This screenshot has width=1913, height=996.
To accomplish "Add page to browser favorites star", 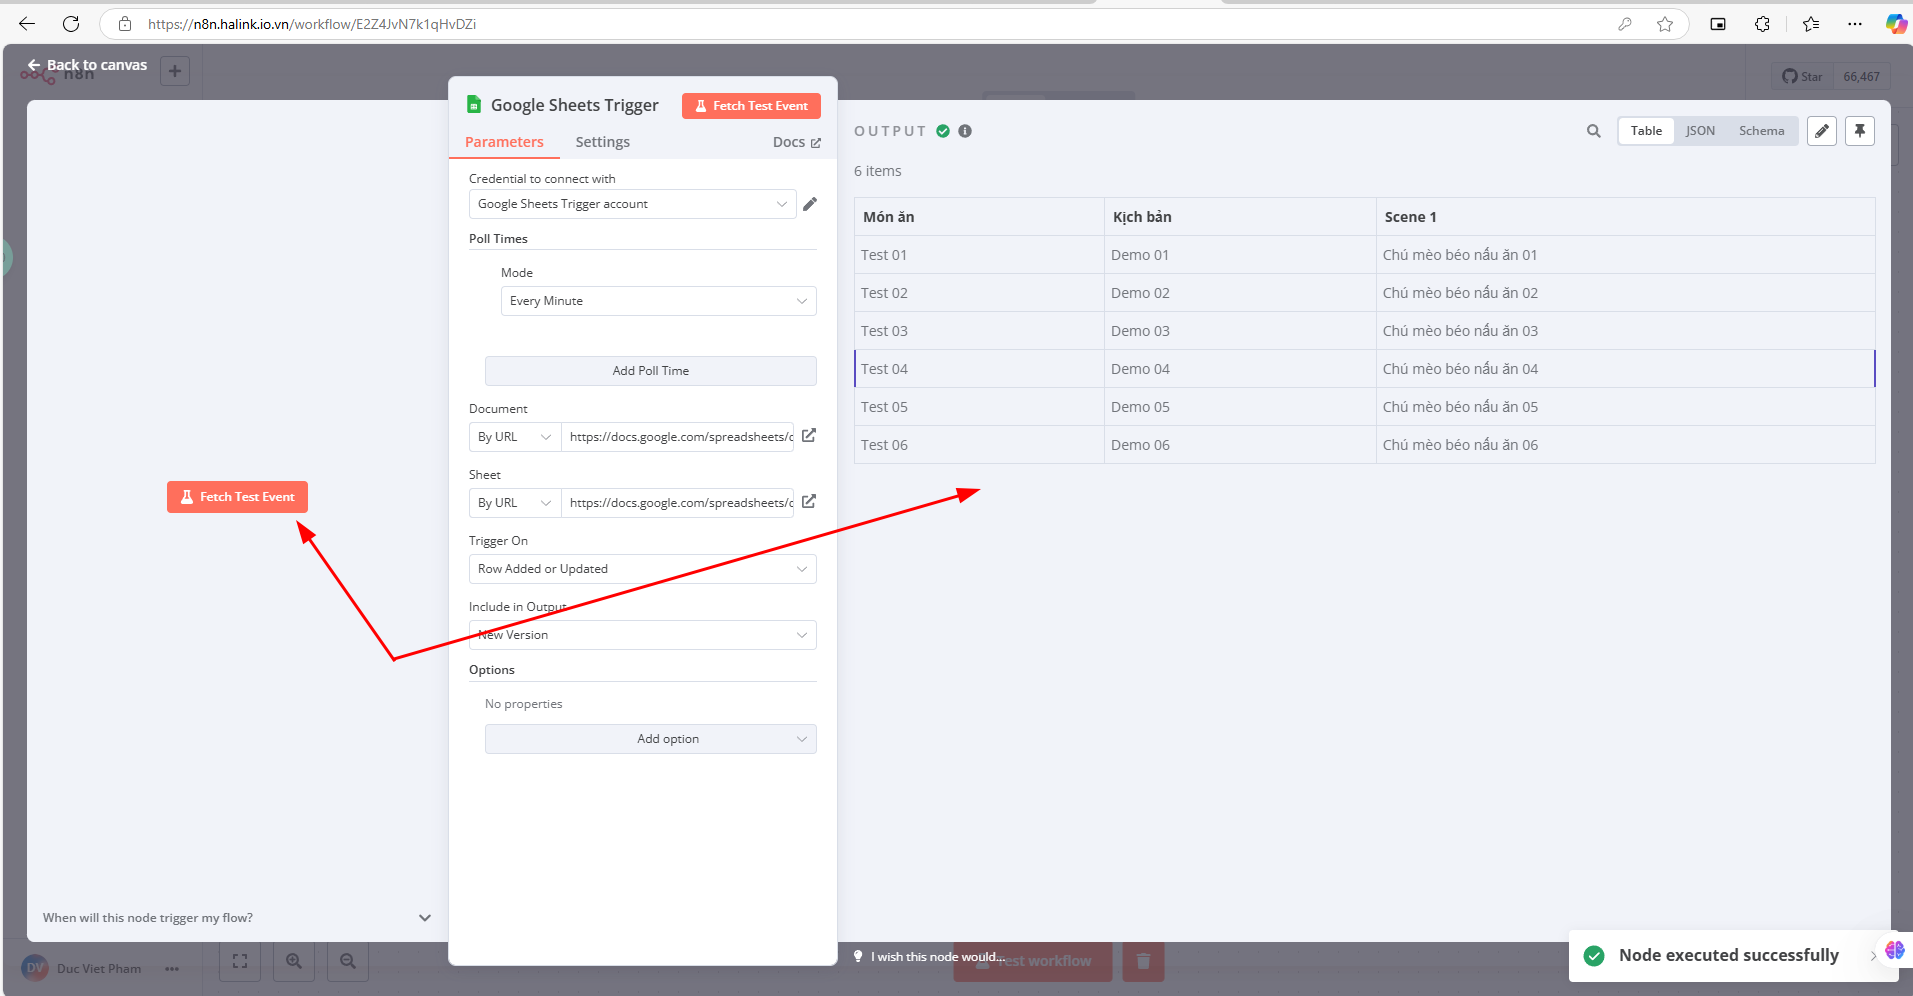I will [1665, 24].
